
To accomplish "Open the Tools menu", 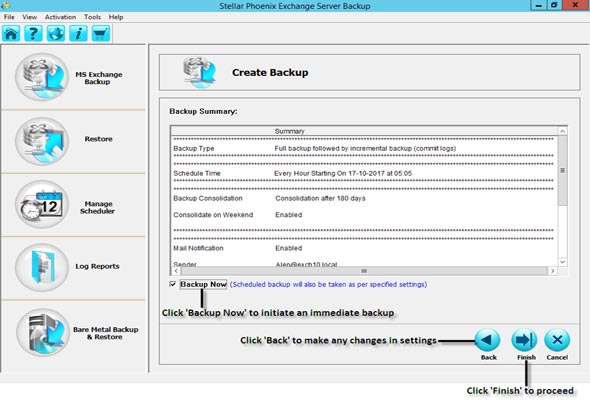I will 92,17.
